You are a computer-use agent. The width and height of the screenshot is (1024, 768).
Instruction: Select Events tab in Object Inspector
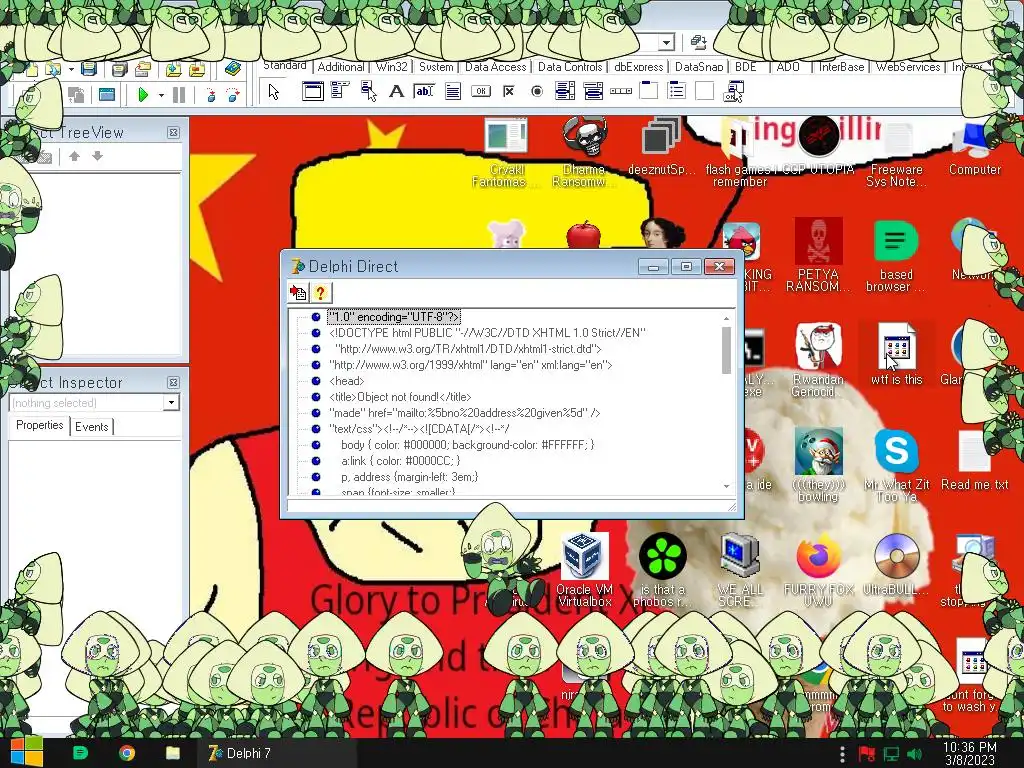pyautogui.click(x=91, y=426)
